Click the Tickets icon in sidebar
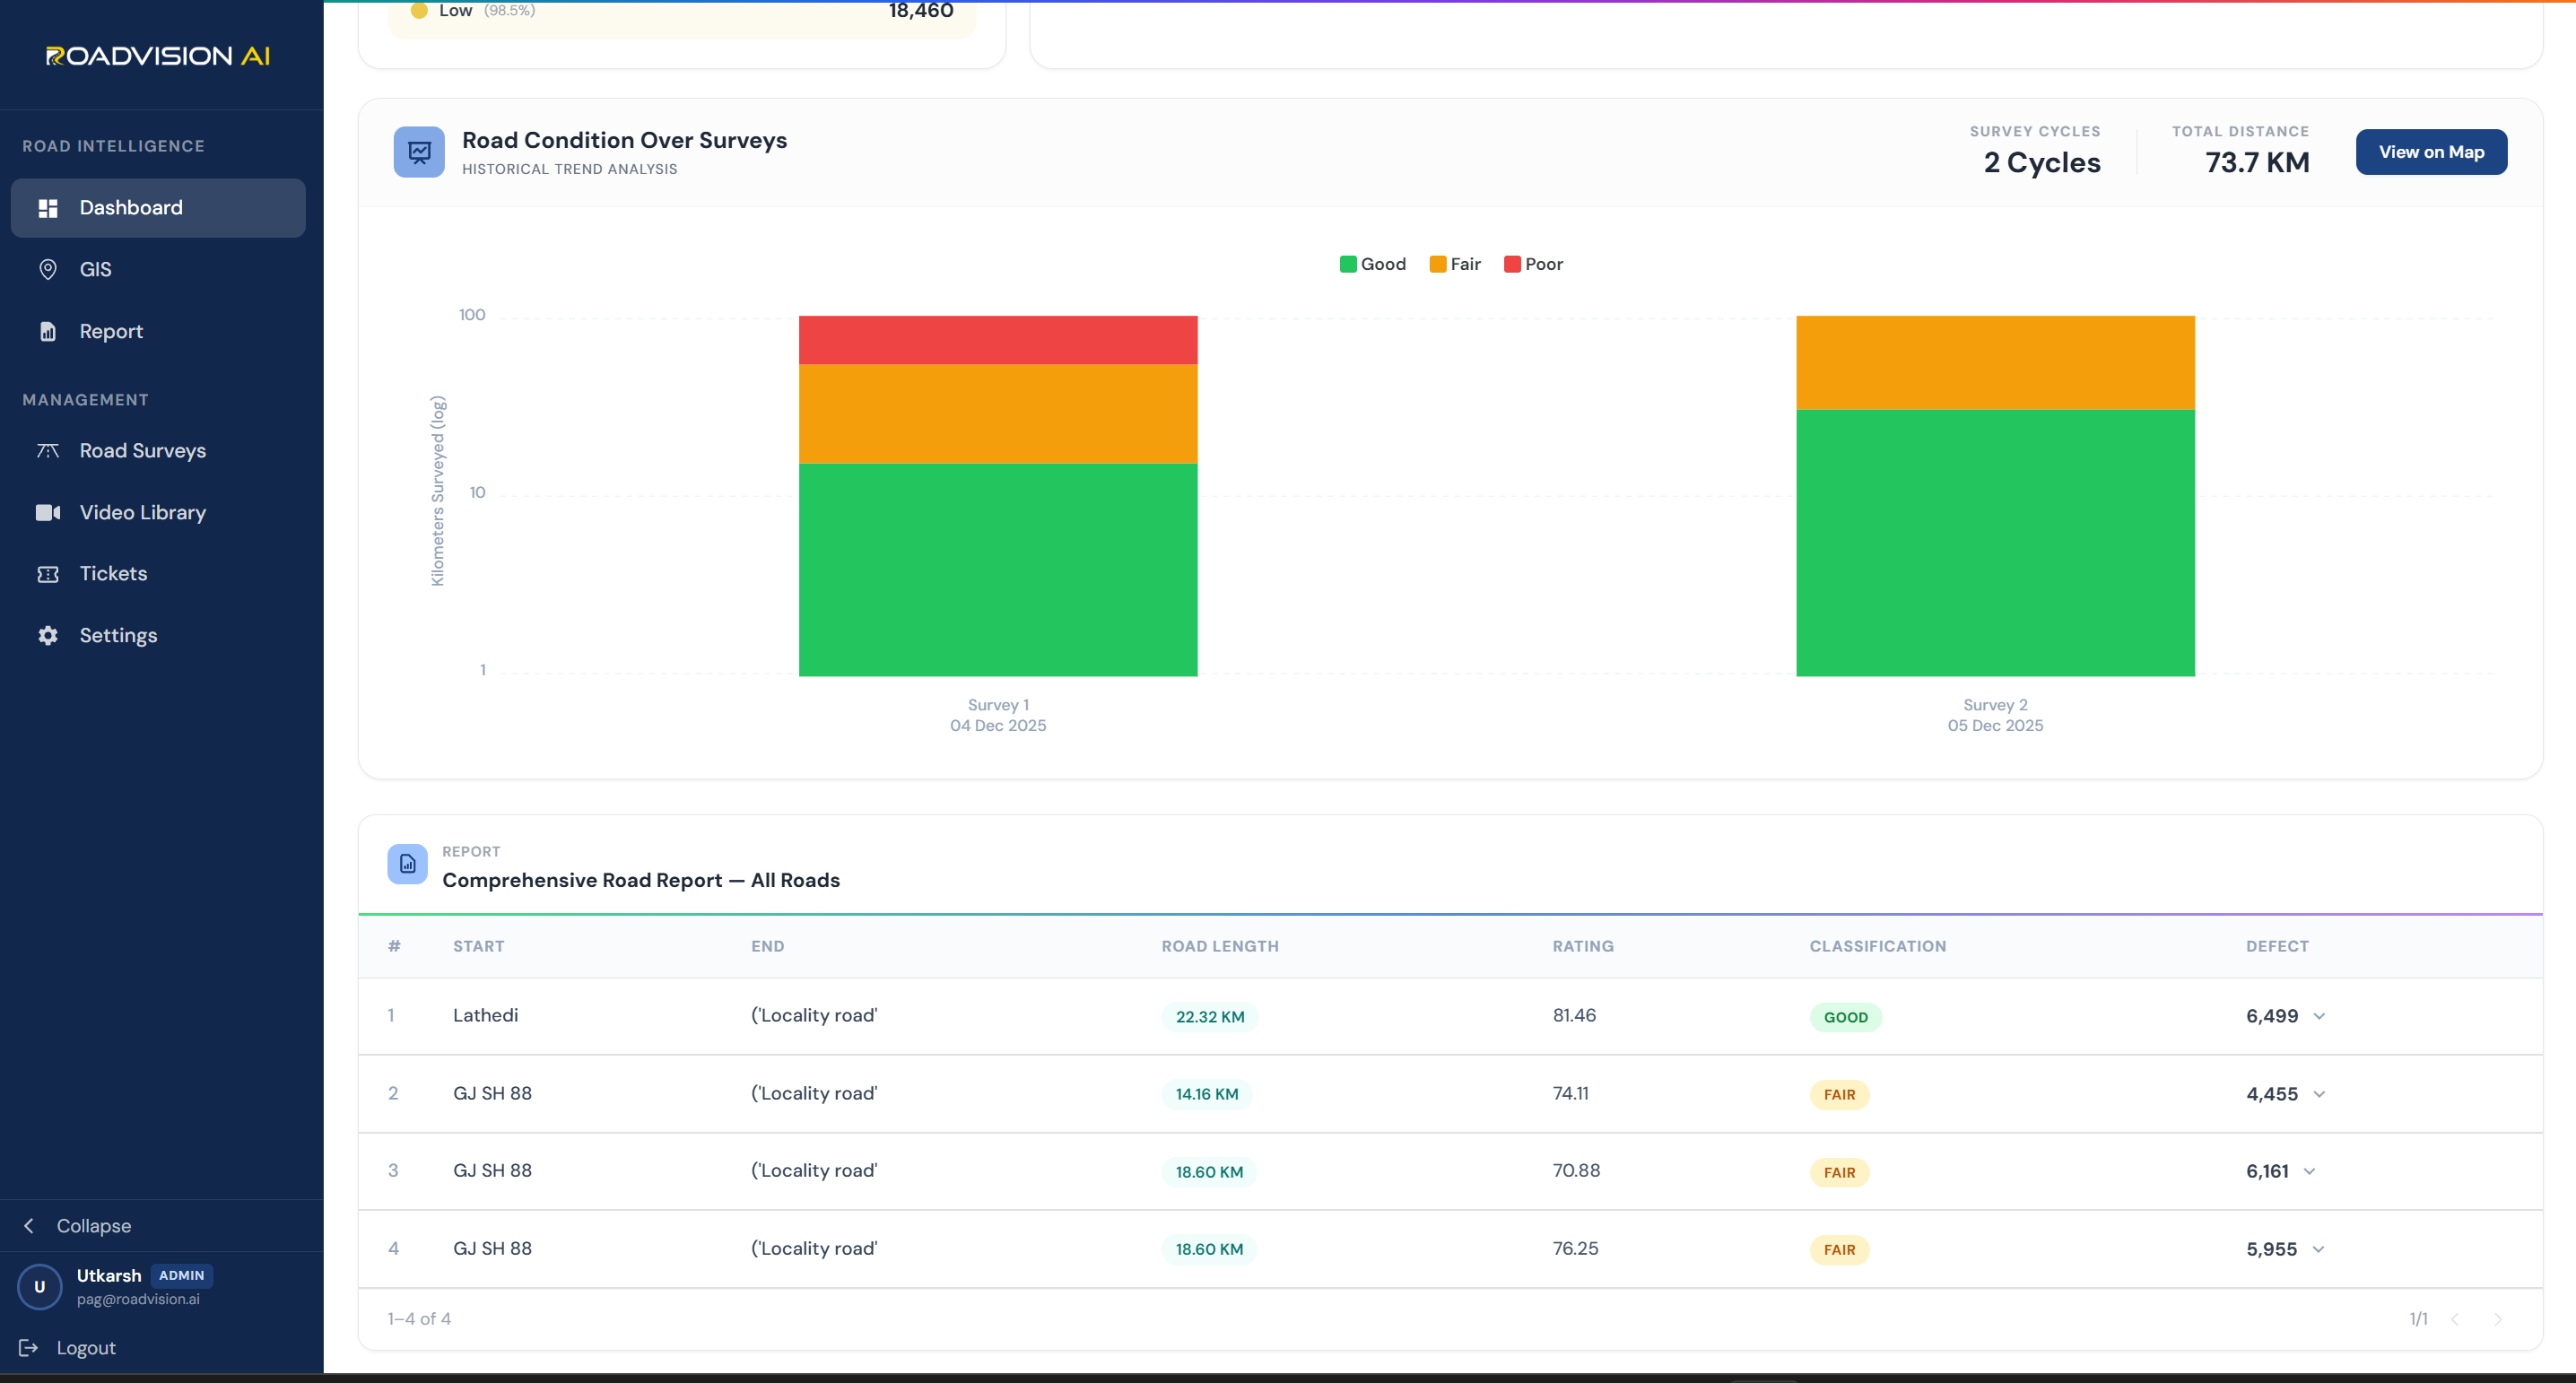 coord(47,574)
